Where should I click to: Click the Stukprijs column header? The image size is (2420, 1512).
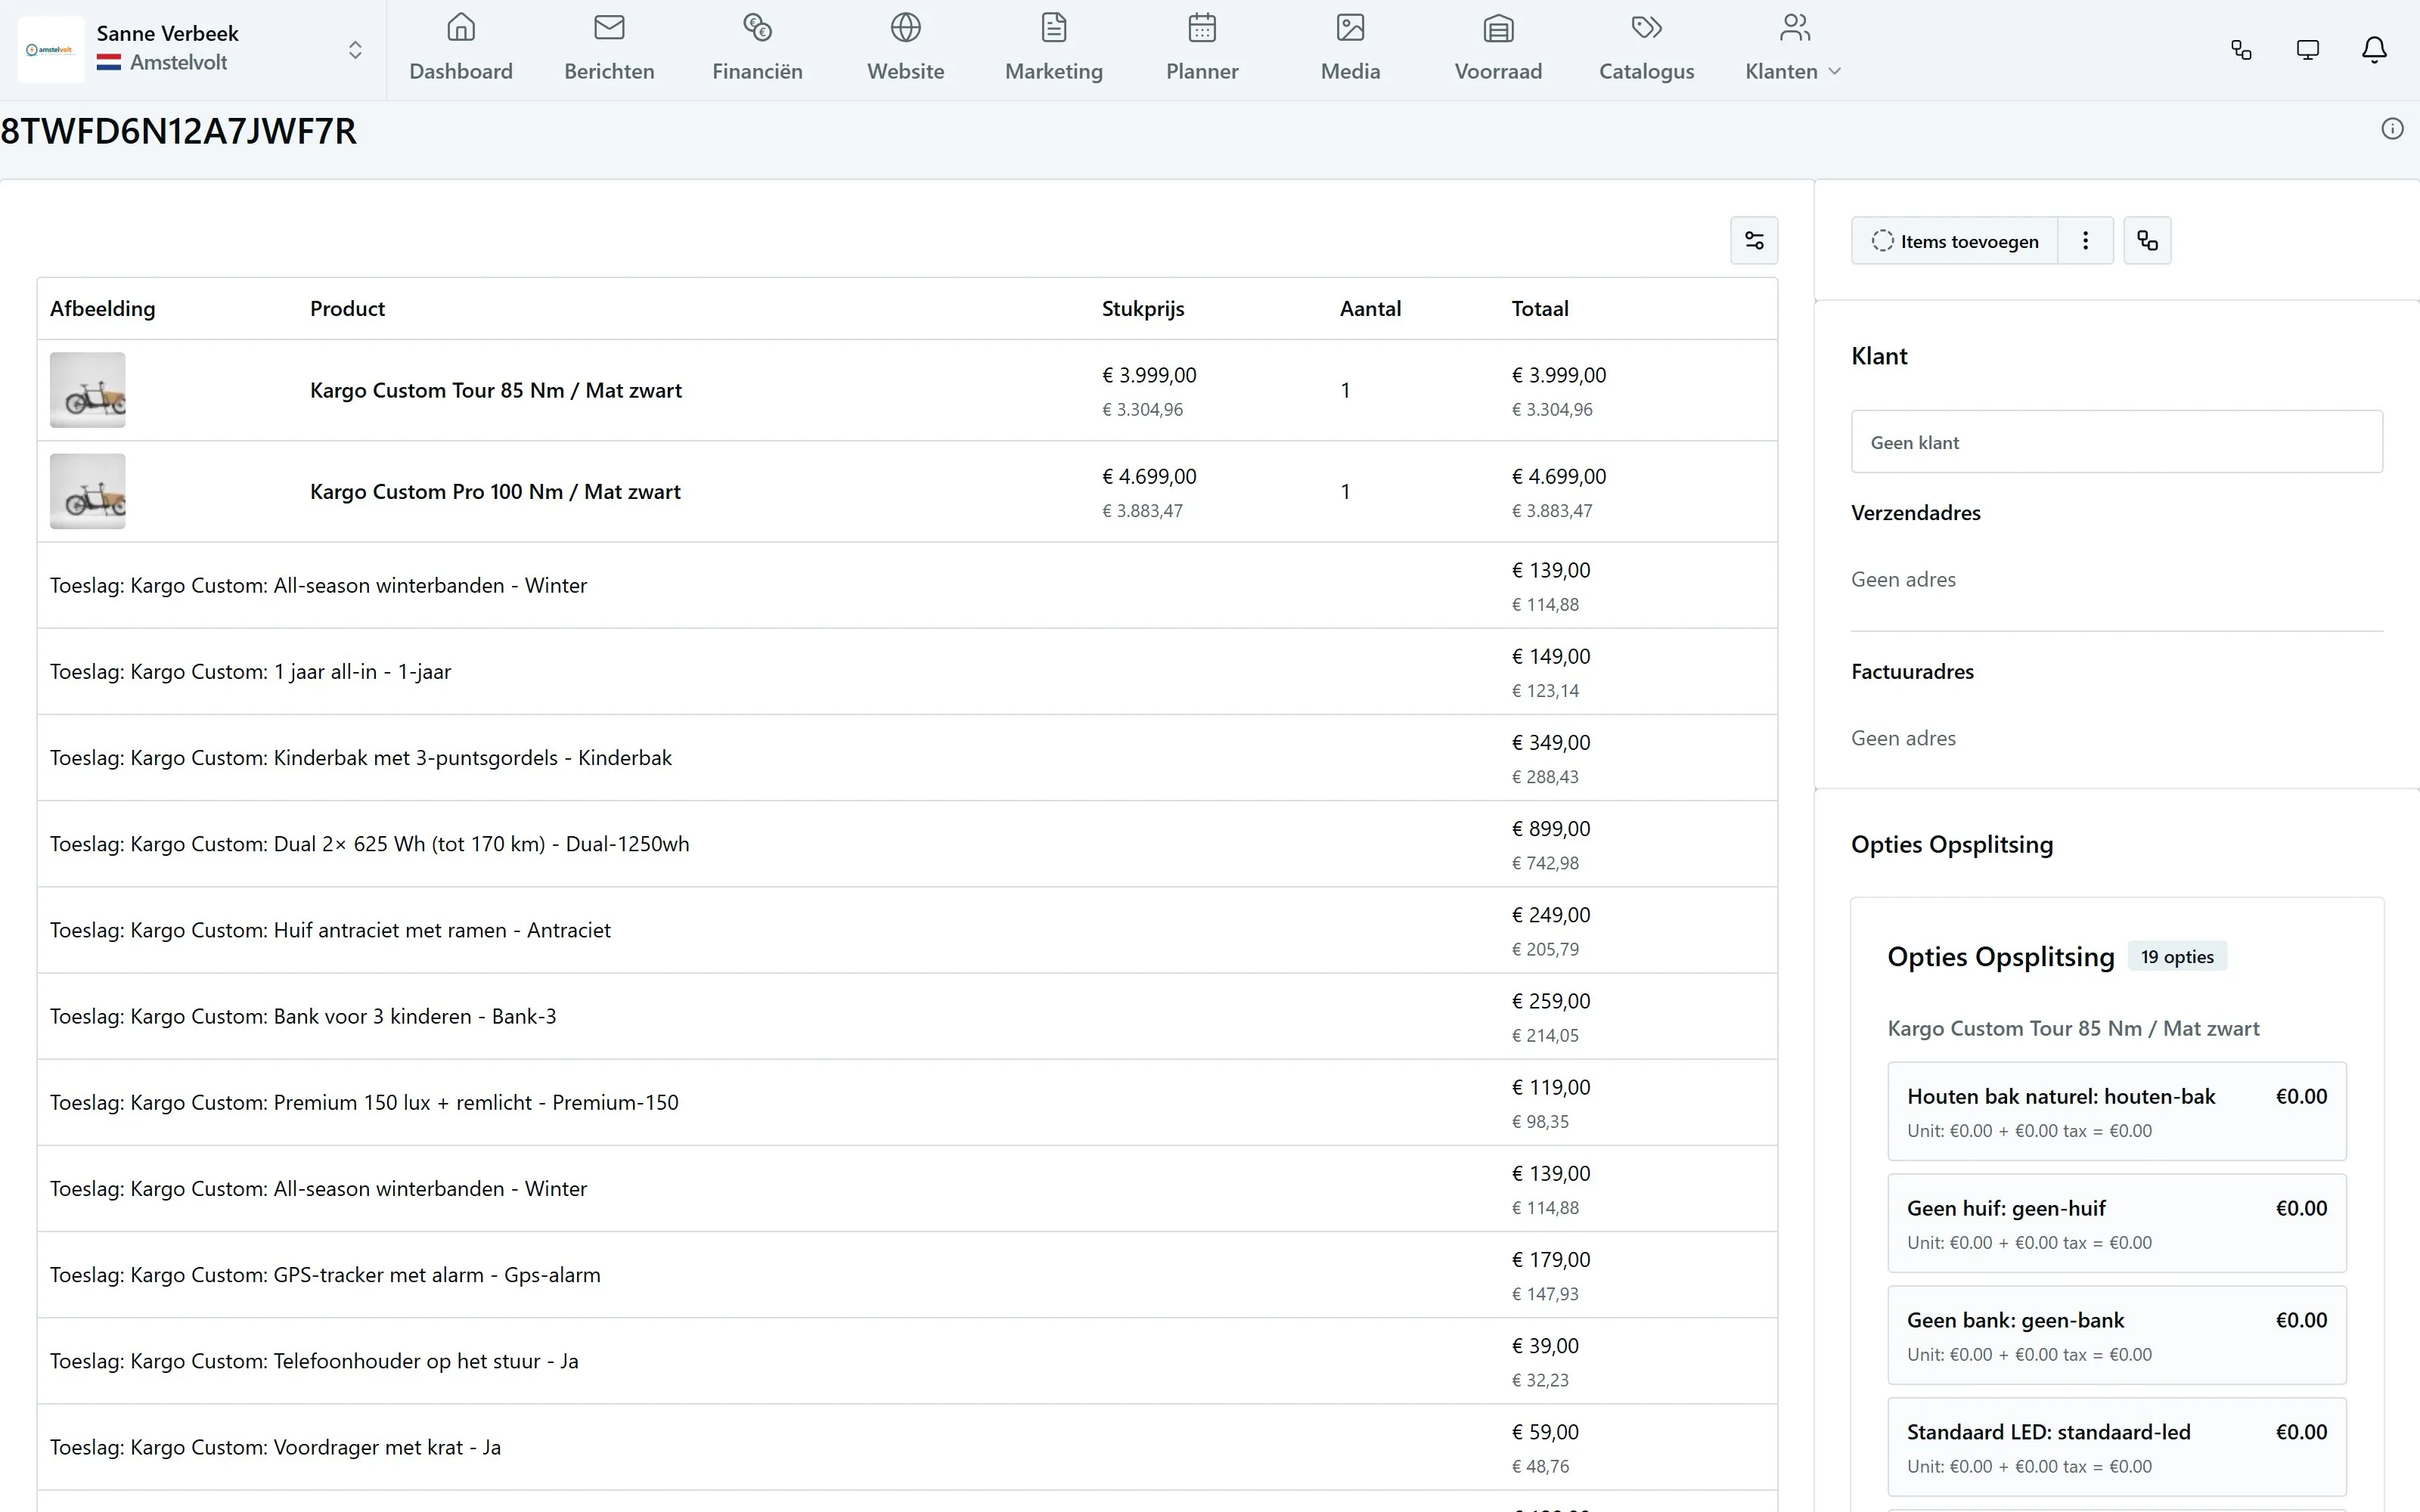tap(1143, 309)
